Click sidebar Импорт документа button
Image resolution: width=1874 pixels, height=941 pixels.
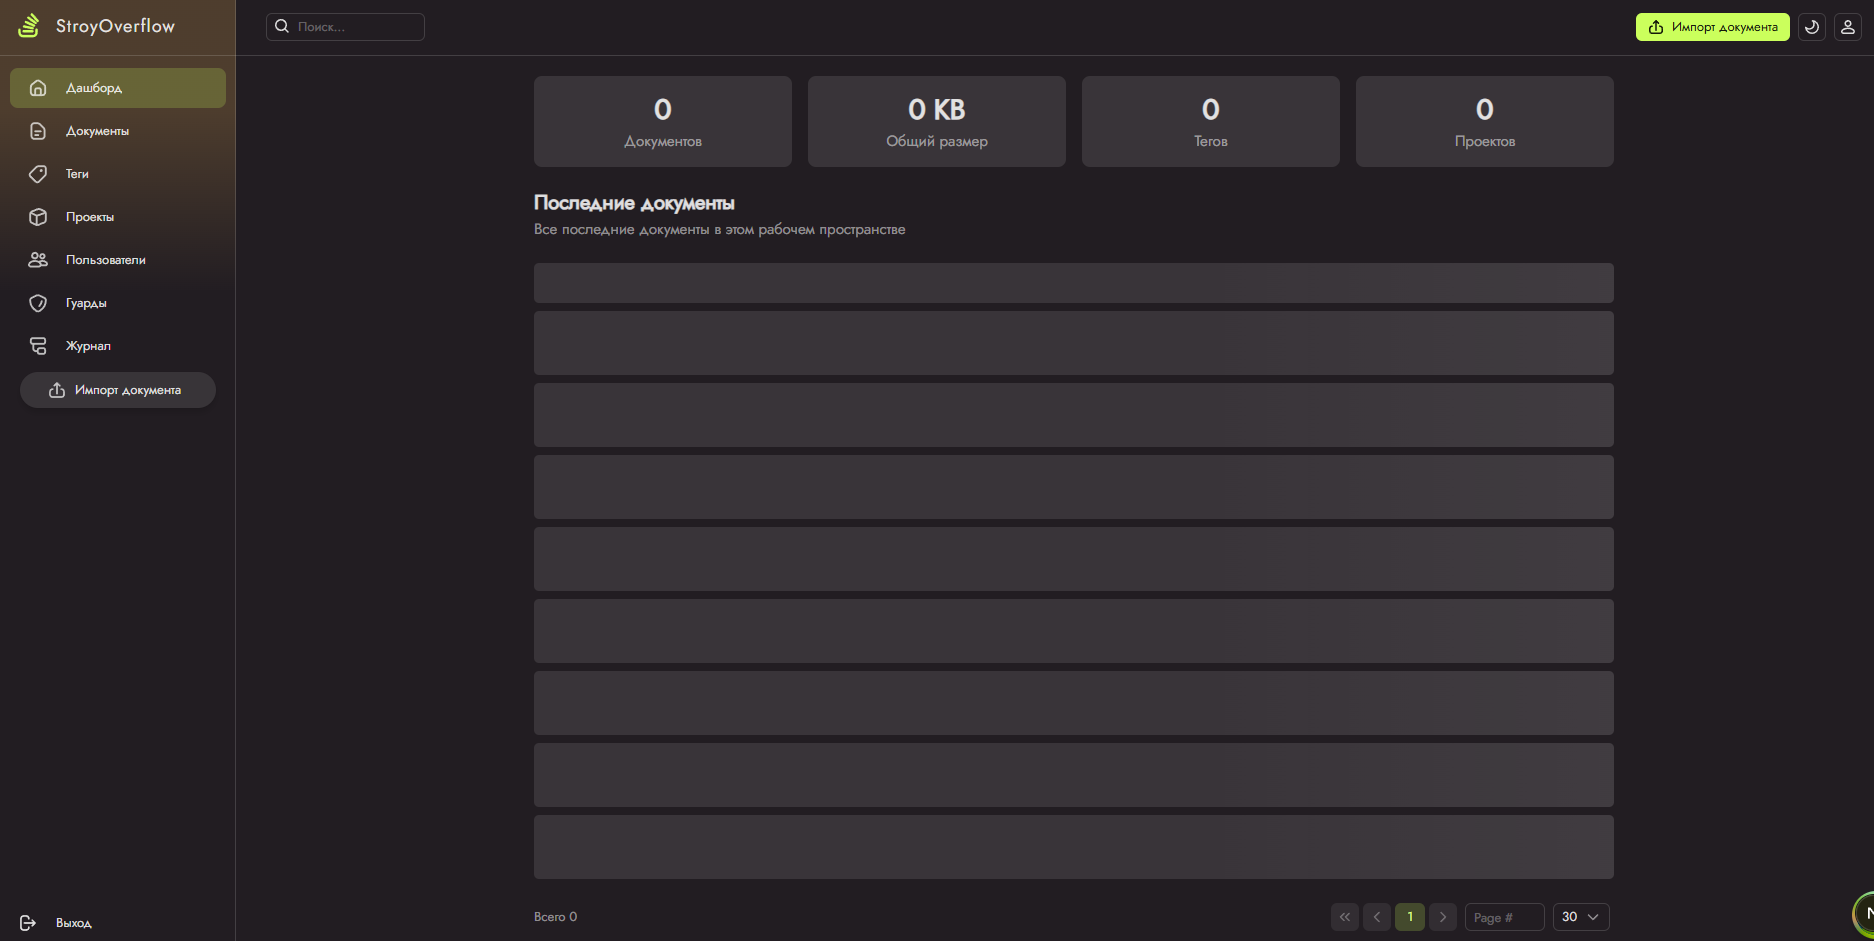click(118, 390)
